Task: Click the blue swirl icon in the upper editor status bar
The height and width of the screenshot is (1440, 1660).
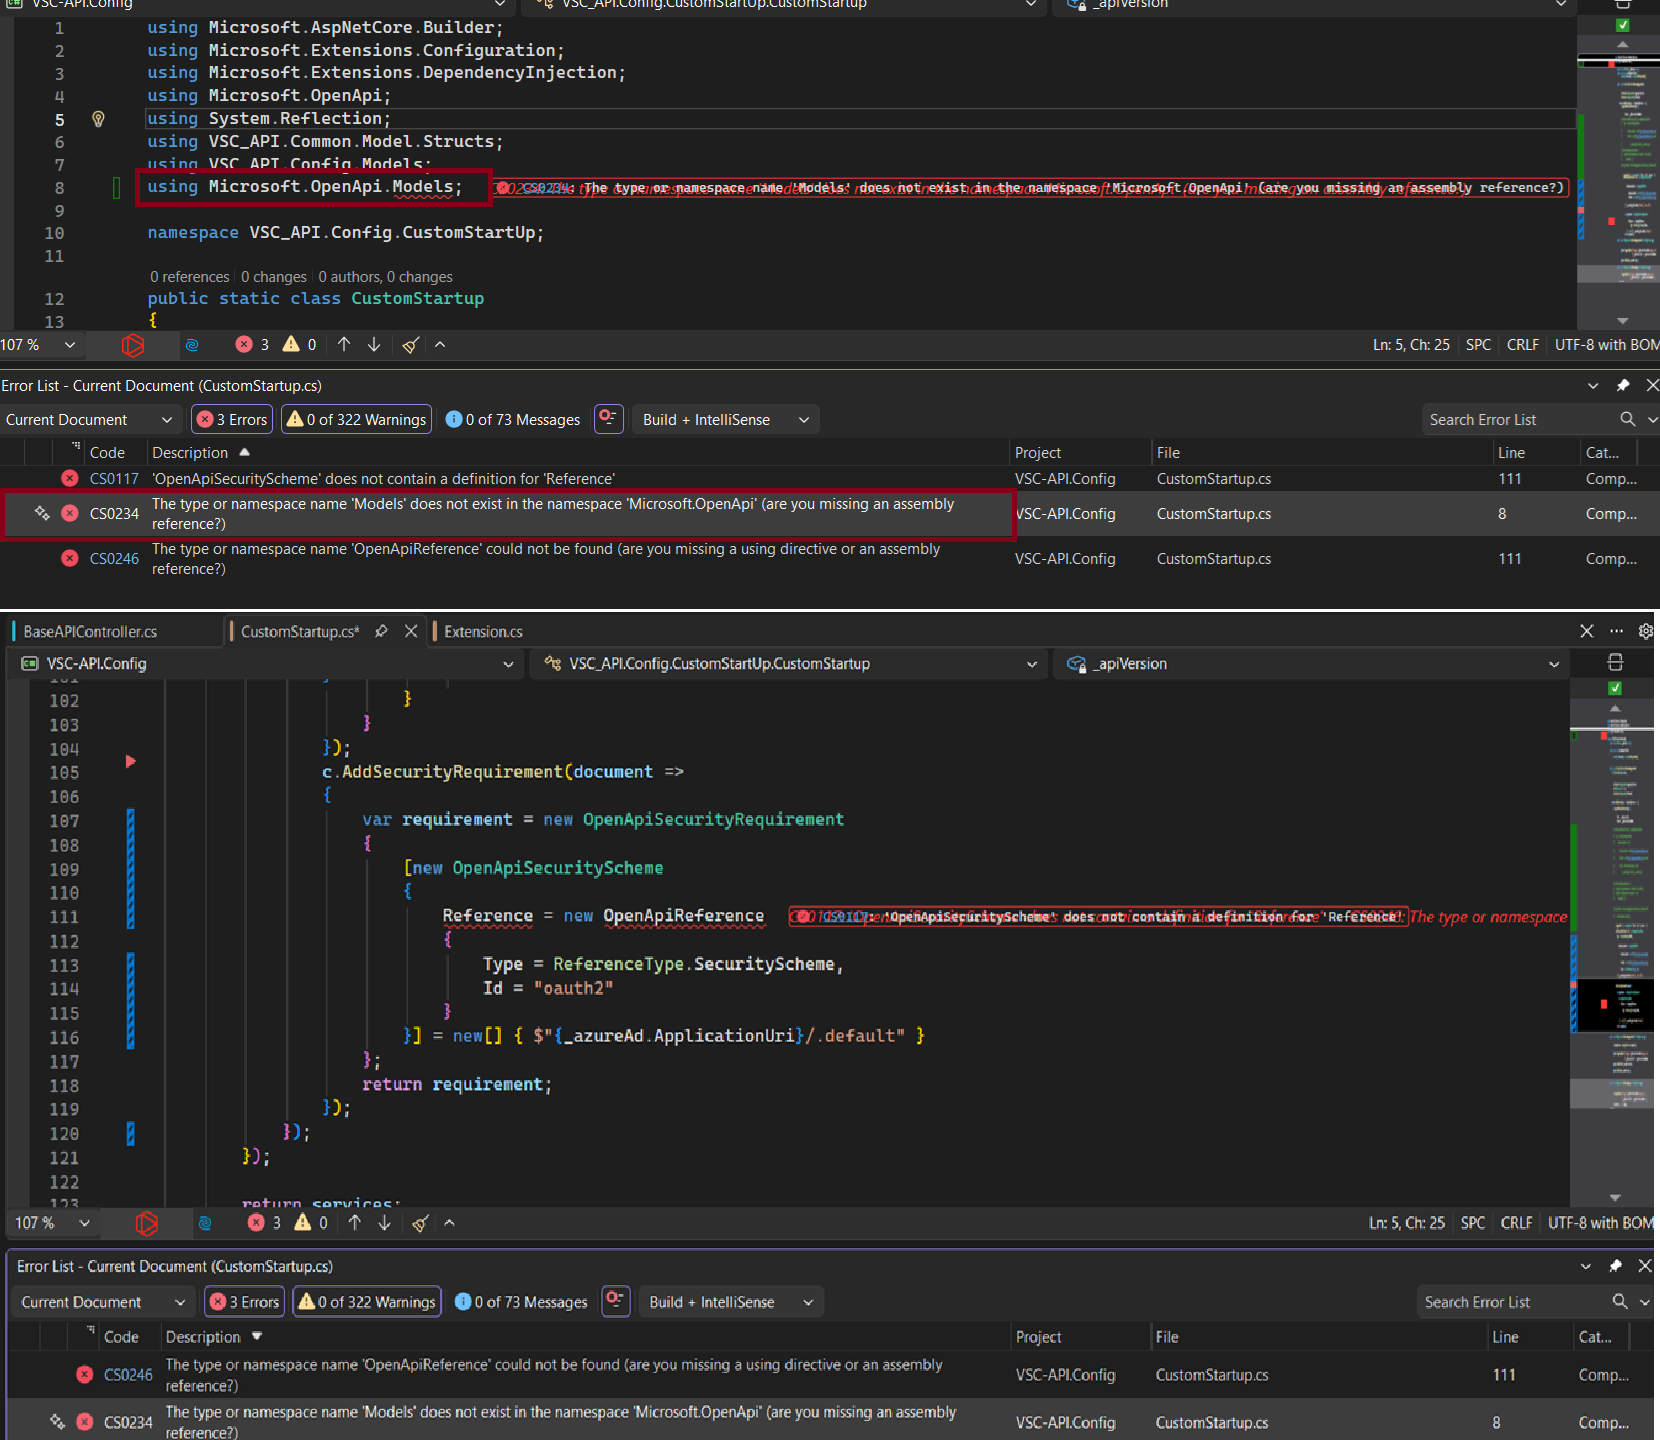Action: click(x=192, y=345)
